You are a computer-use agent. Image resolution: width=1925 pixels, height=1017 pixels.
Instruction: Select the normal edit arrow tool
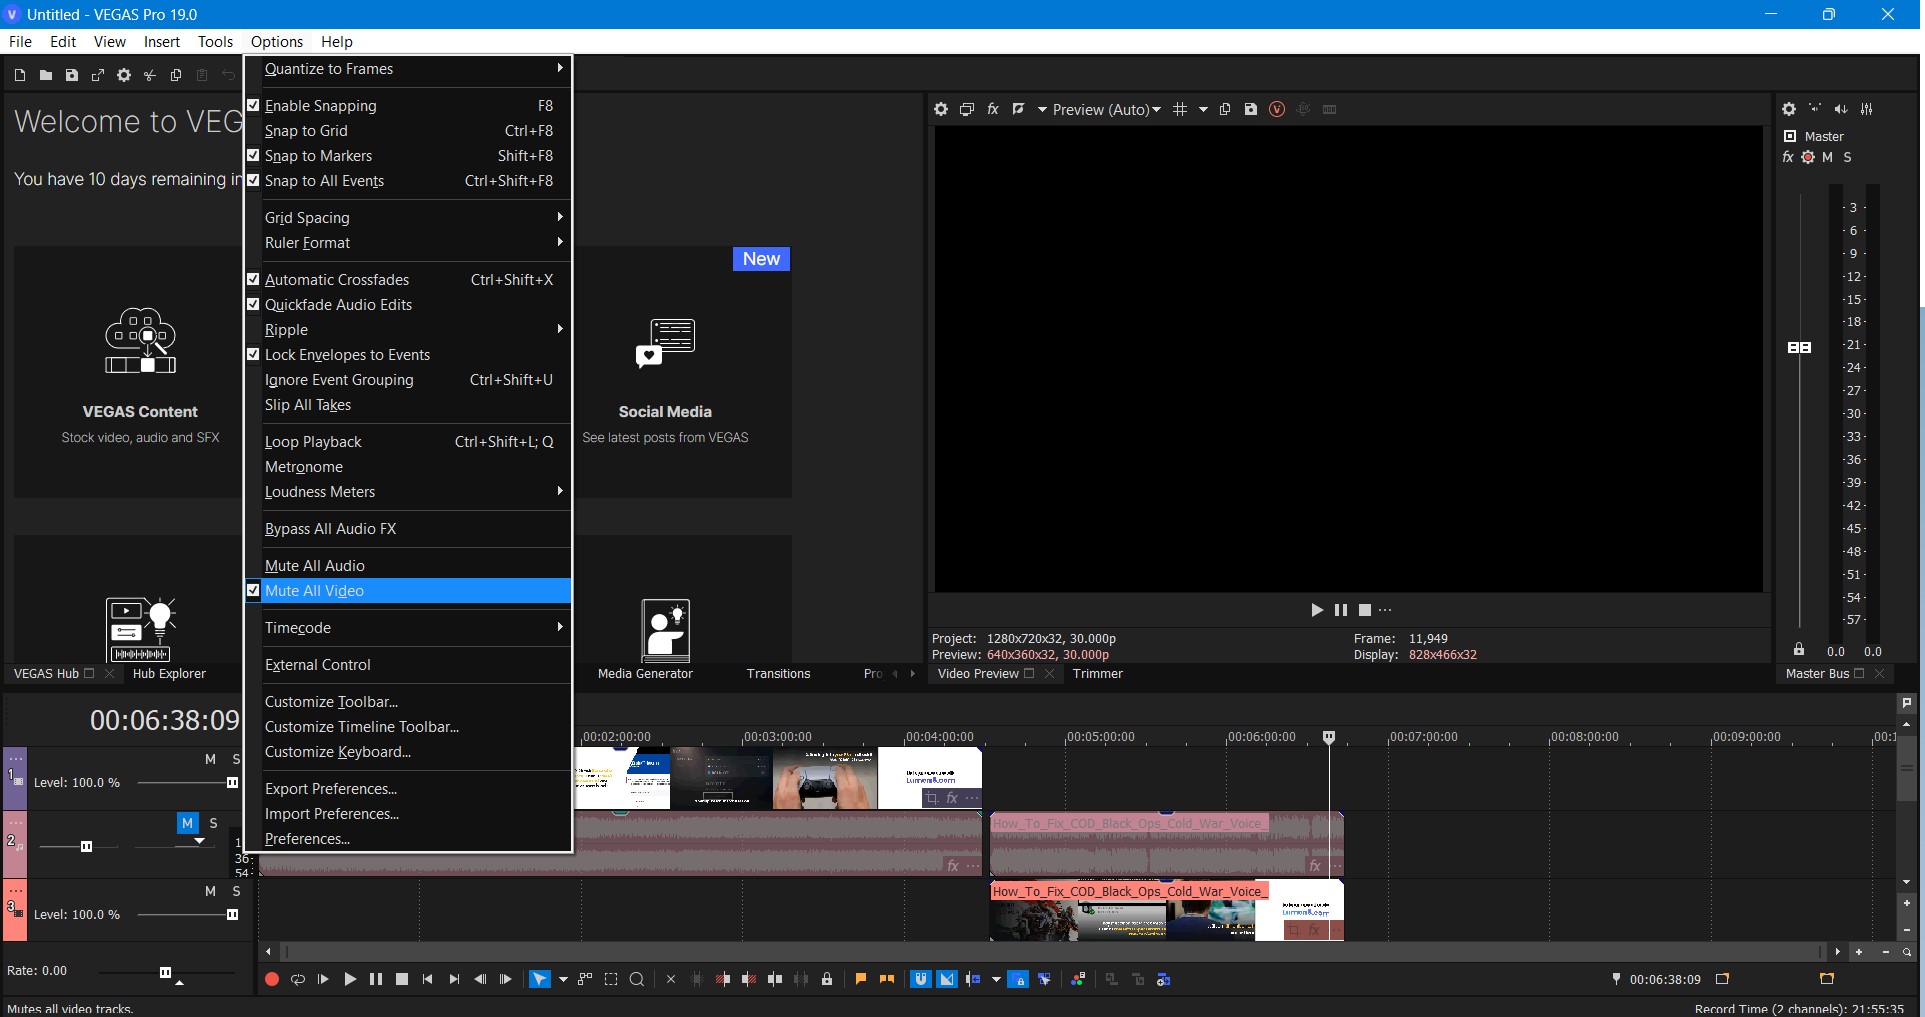tap(539, 979)
